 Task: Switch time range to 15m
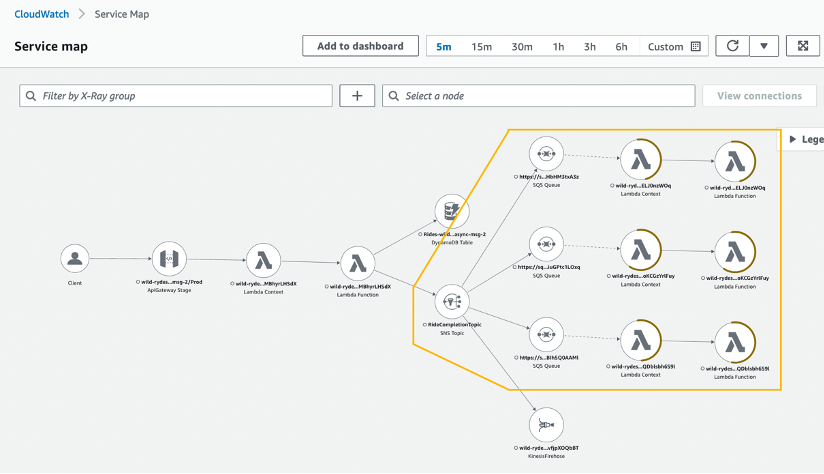click(481, 46)
